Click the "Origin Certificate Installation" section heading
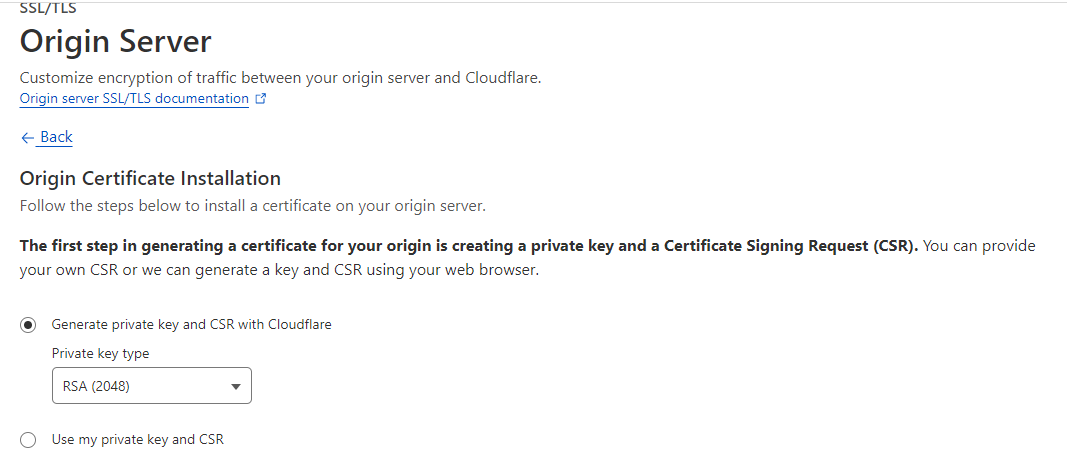 point(150,179)
